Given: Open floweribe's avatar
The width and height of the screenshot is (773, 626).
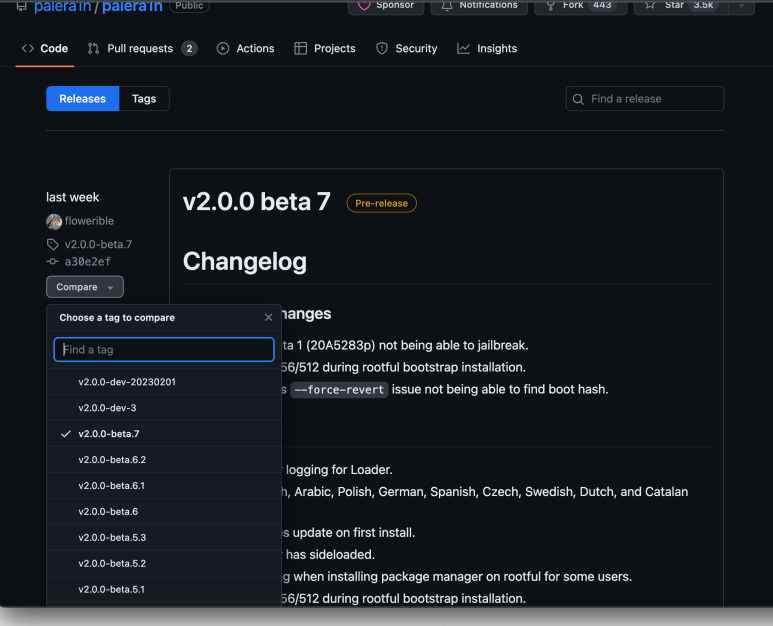Looking at the screenshot, I should tap(54, 221).
